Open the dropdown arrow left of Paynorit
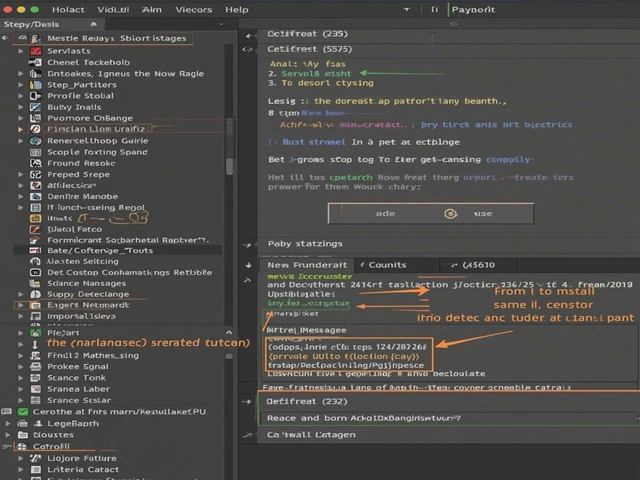This screenshot has width=640, height=480. [x=406, y=9]
